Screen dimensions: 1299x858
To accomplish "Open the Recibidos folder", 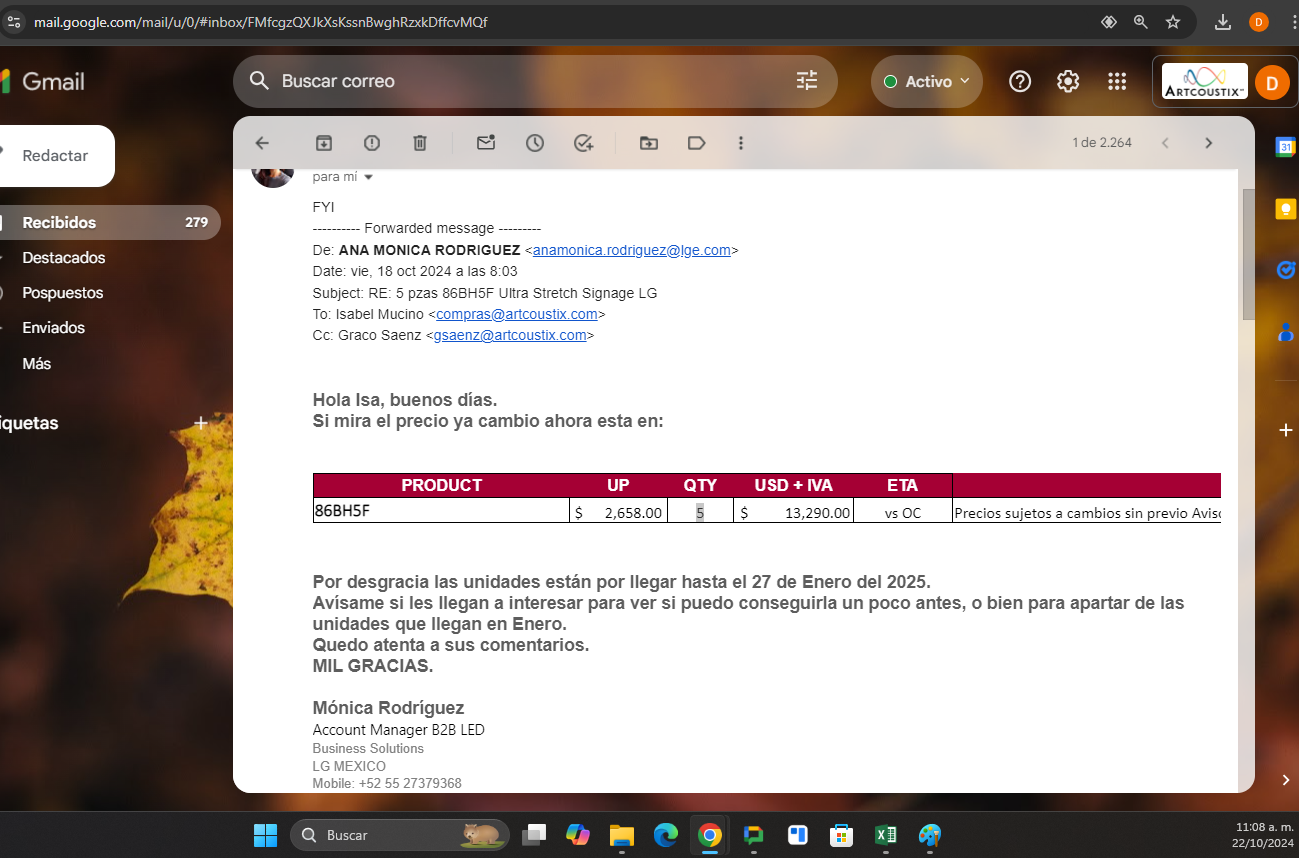I will pos(110,222).
